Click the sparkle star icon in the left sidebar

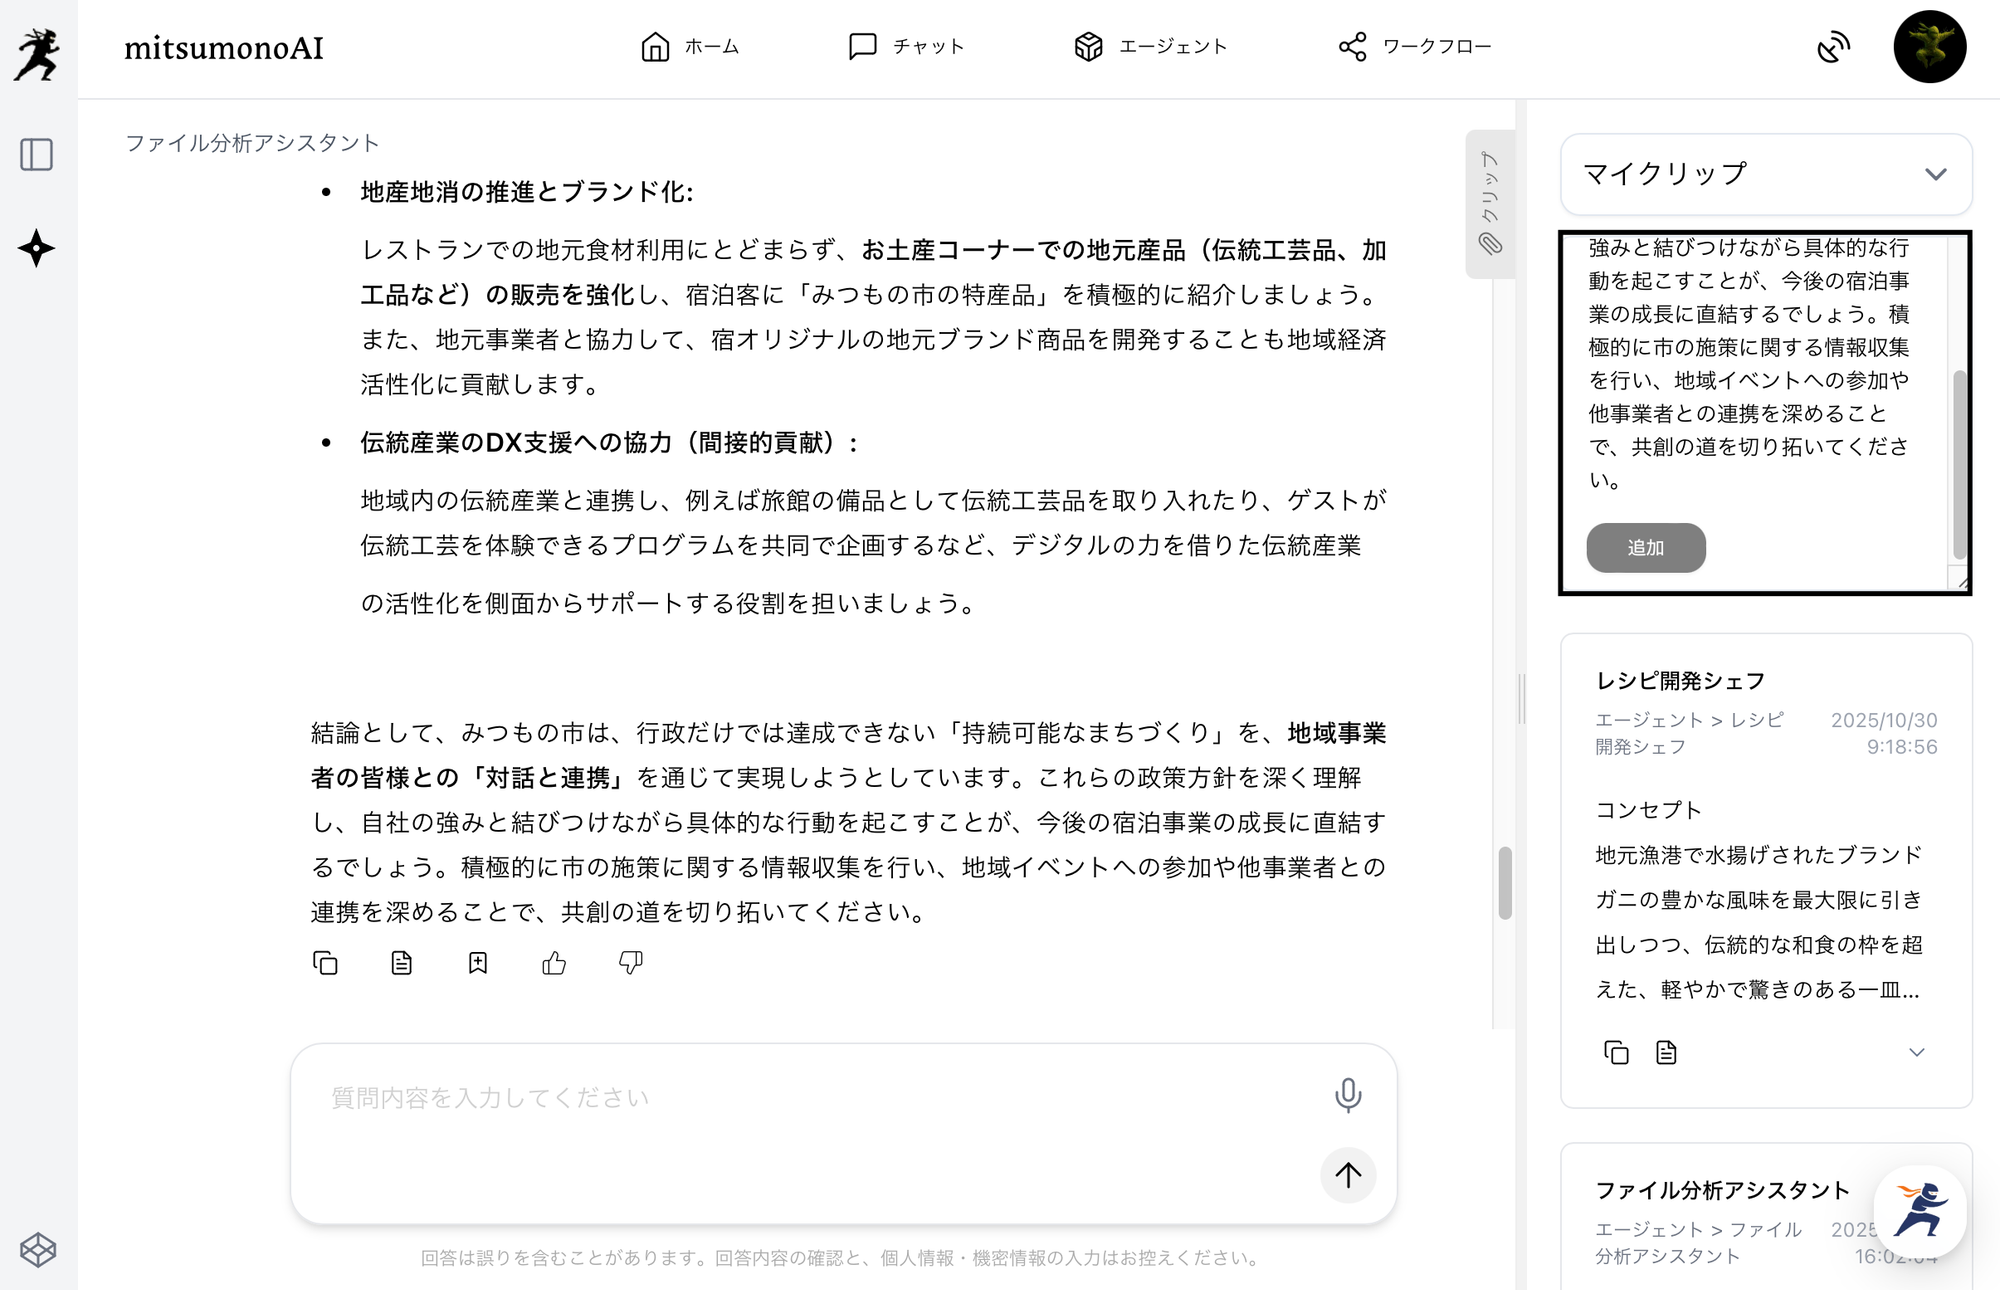click(37, 248)
